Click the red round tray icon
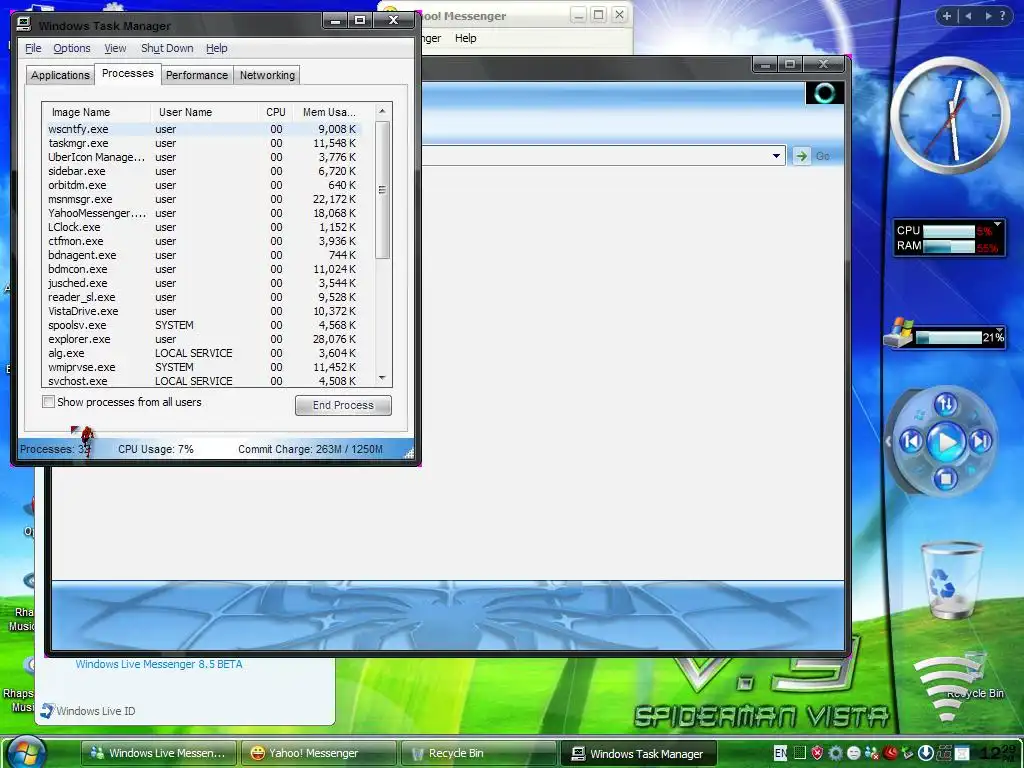 pyautogui.click(x=890, y=753)
